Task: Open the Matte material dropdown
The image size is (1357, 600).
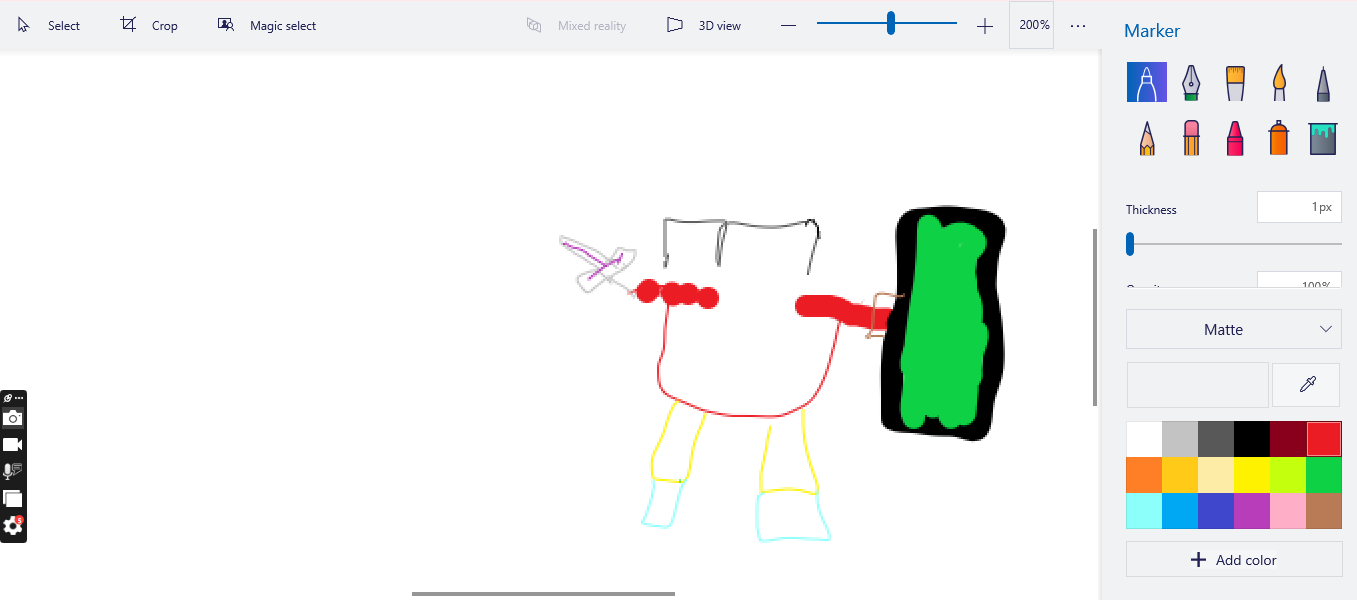Action: 1234,329
